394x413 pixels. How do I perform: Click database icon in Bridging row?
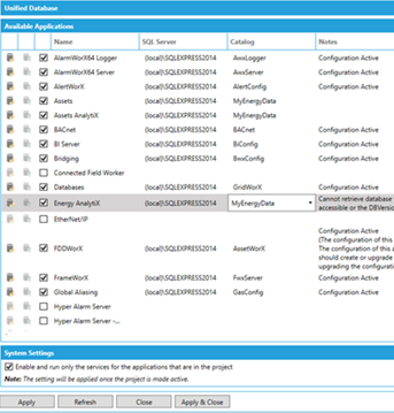(10, 158)
